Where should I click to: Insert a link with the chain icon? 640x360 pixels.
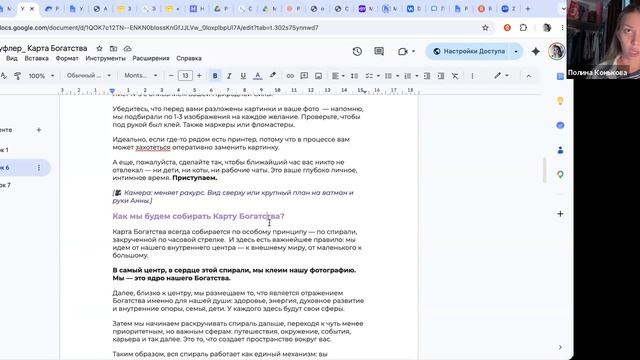click(290, 76)
